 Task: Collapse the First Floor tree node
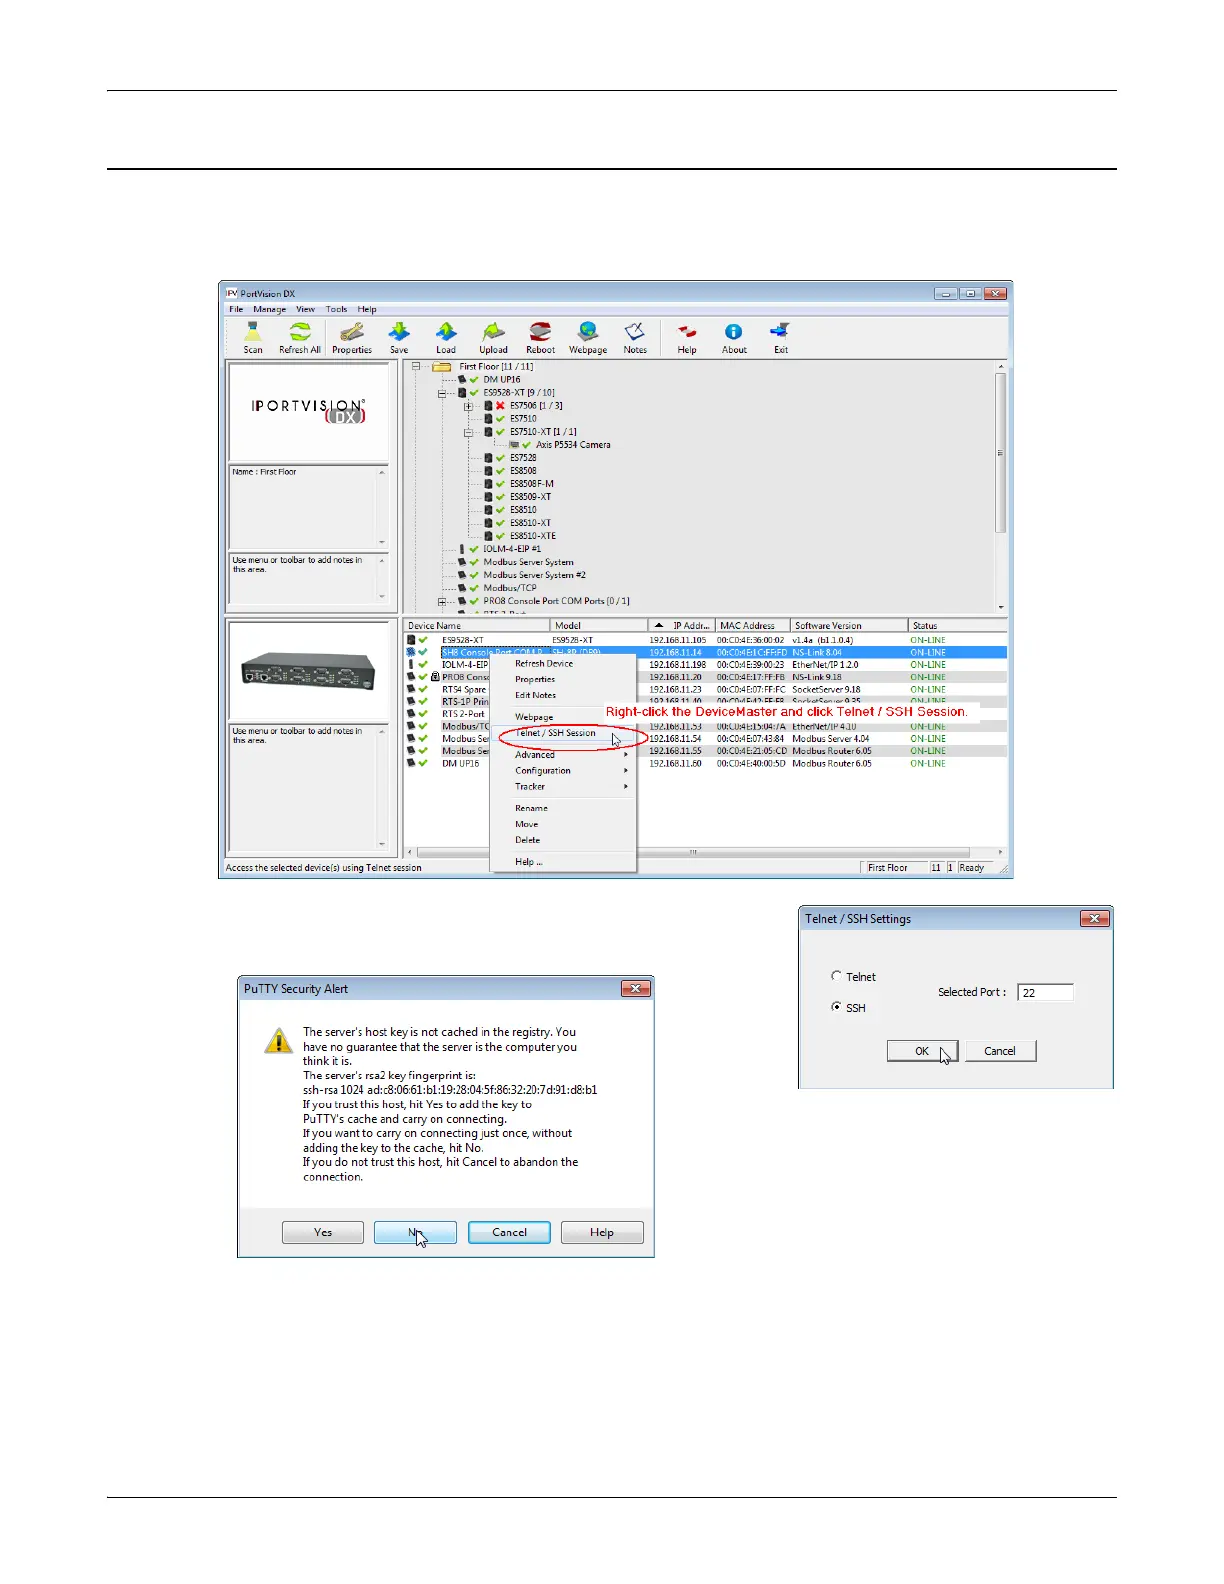coord(416,367)
